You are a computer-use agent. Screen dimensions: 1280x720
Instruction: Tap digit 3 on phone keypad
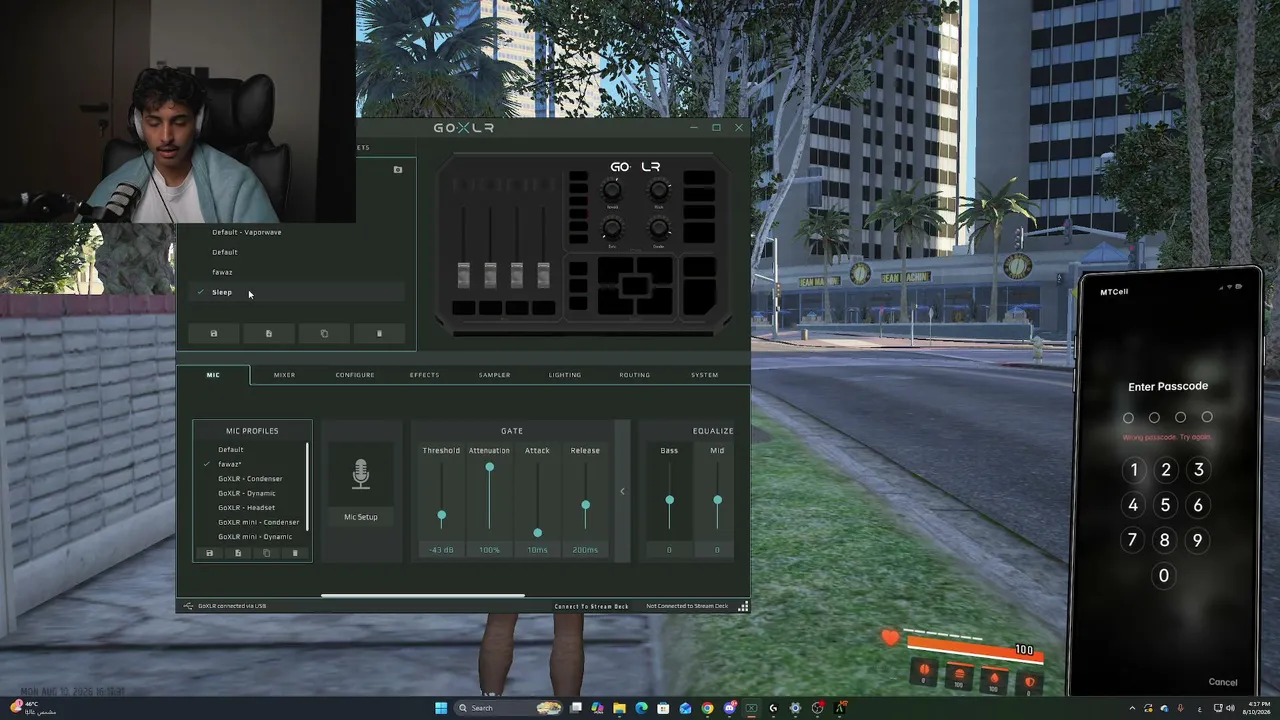(x=1198, y=470)
